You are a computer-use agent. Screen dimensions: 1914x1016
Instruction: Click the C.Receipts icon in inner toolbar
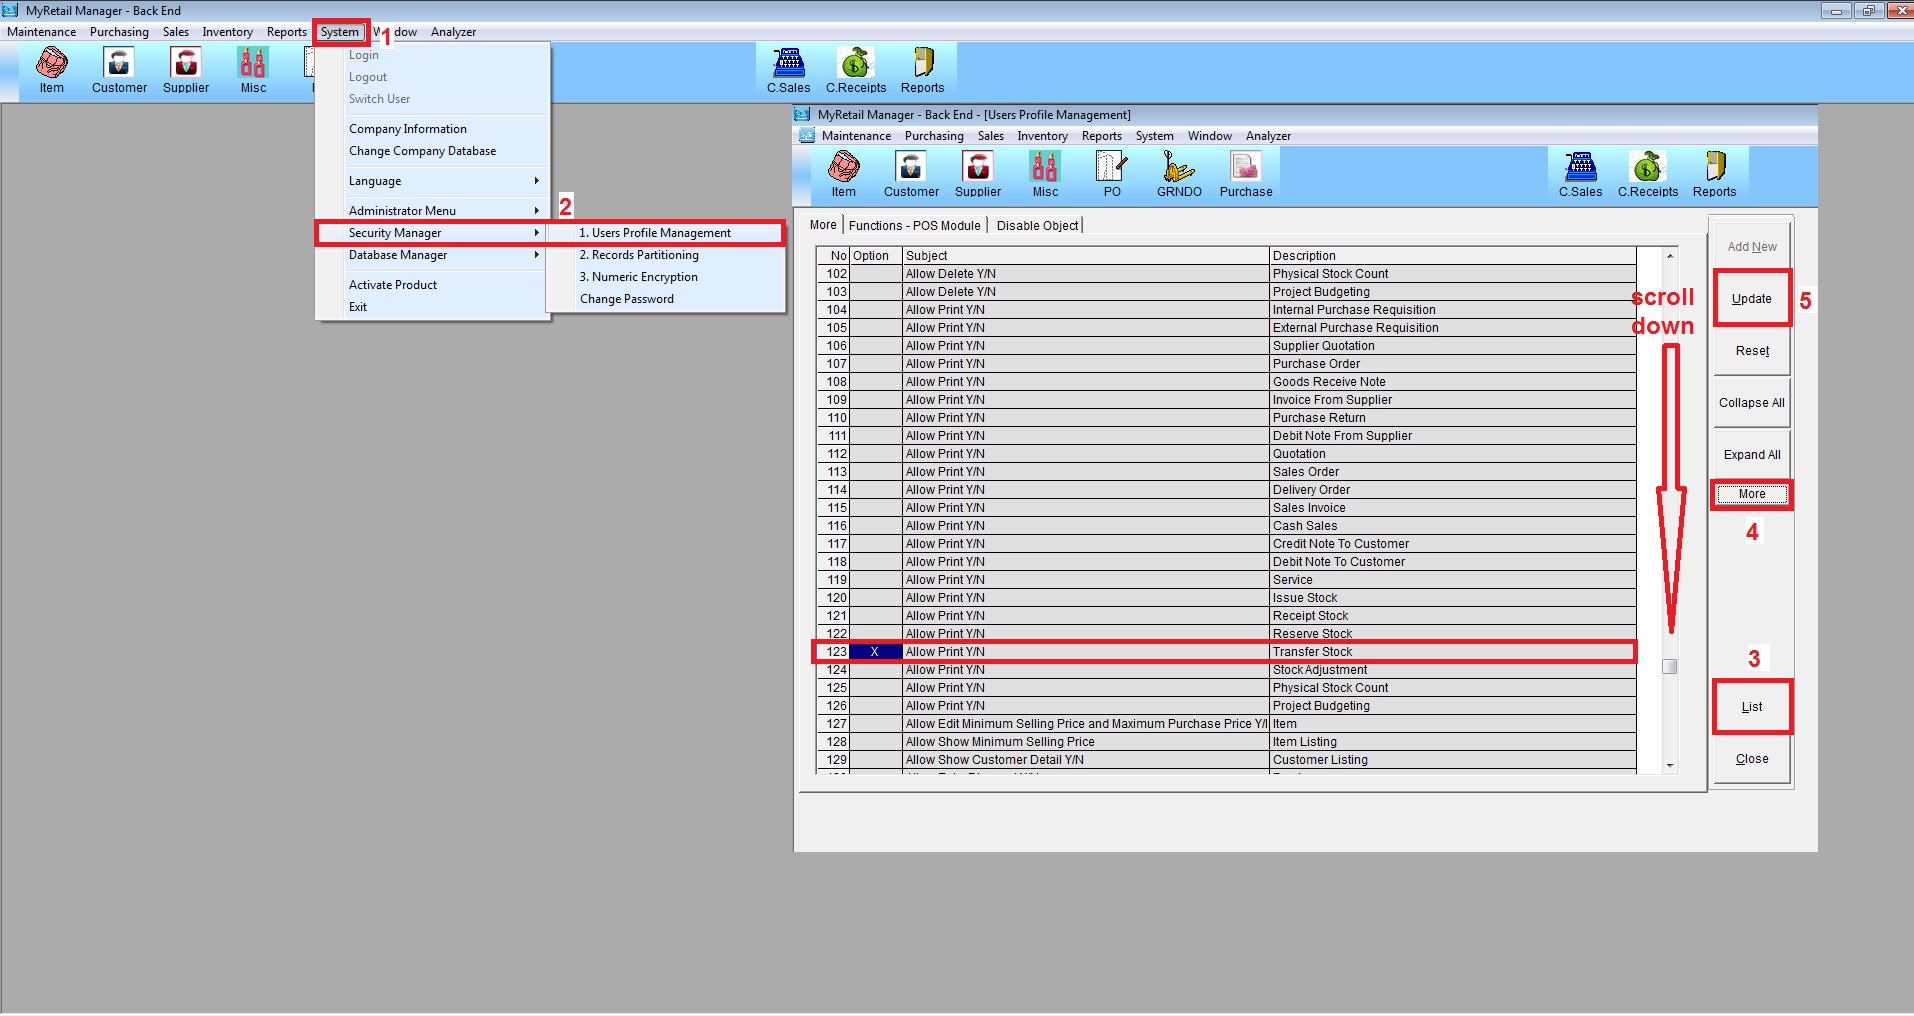(x=1647, y=174)
